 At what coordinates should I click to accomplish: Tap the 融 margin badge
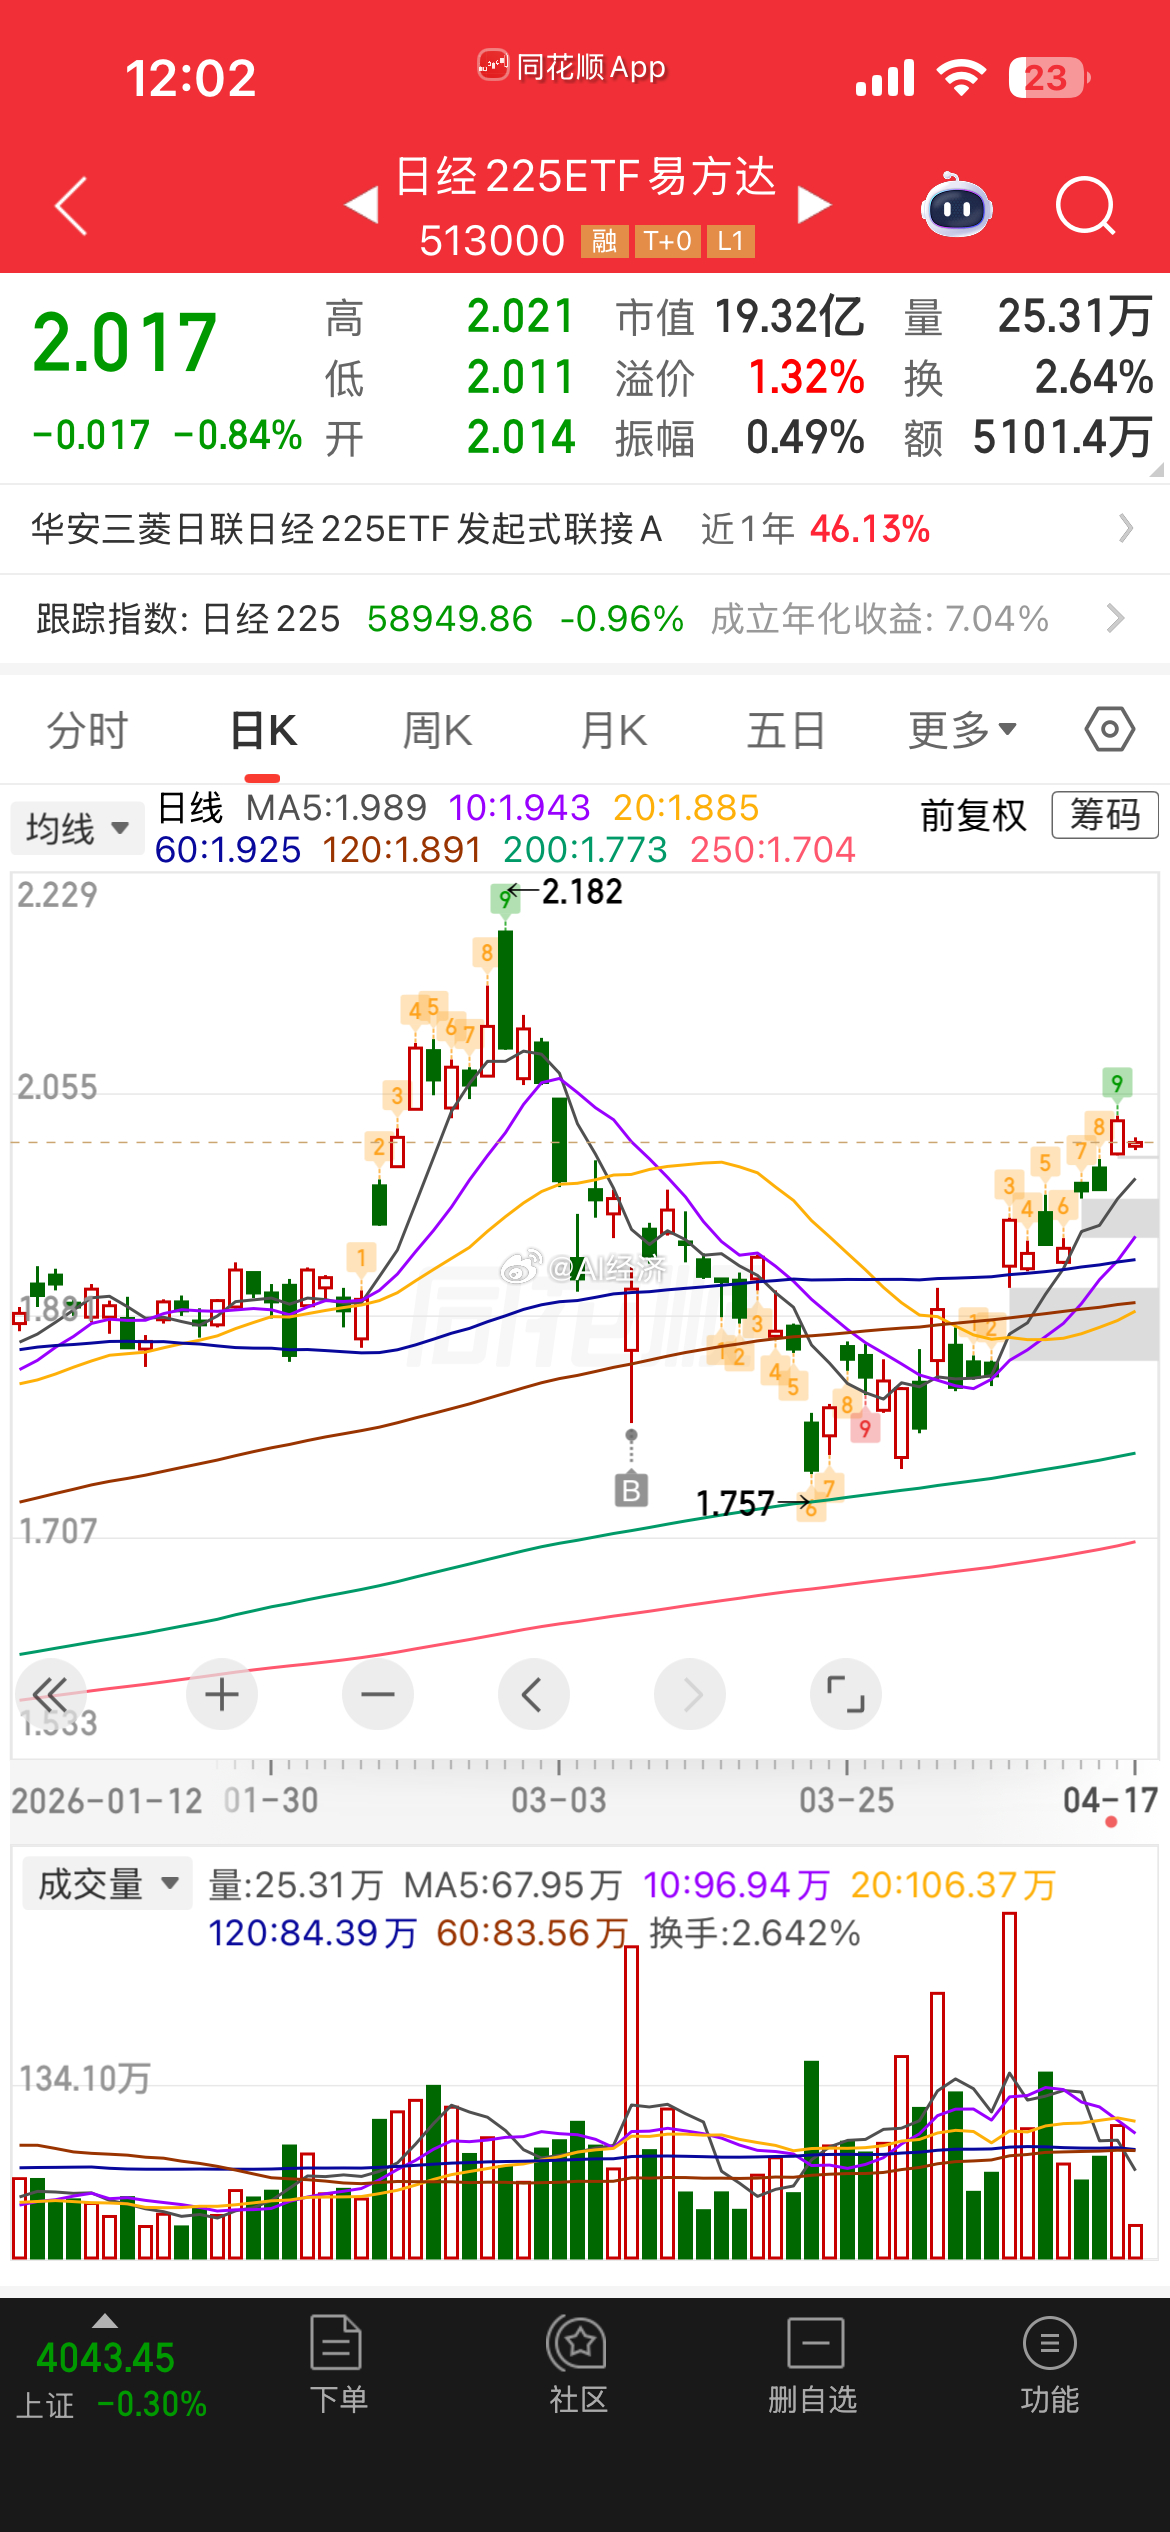604,241
